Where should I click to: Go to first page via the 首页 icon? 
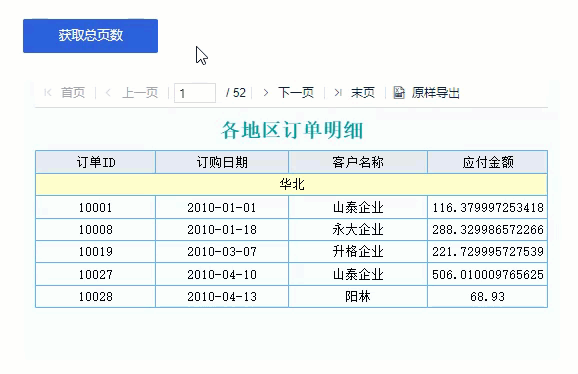[x=48, y=92]
